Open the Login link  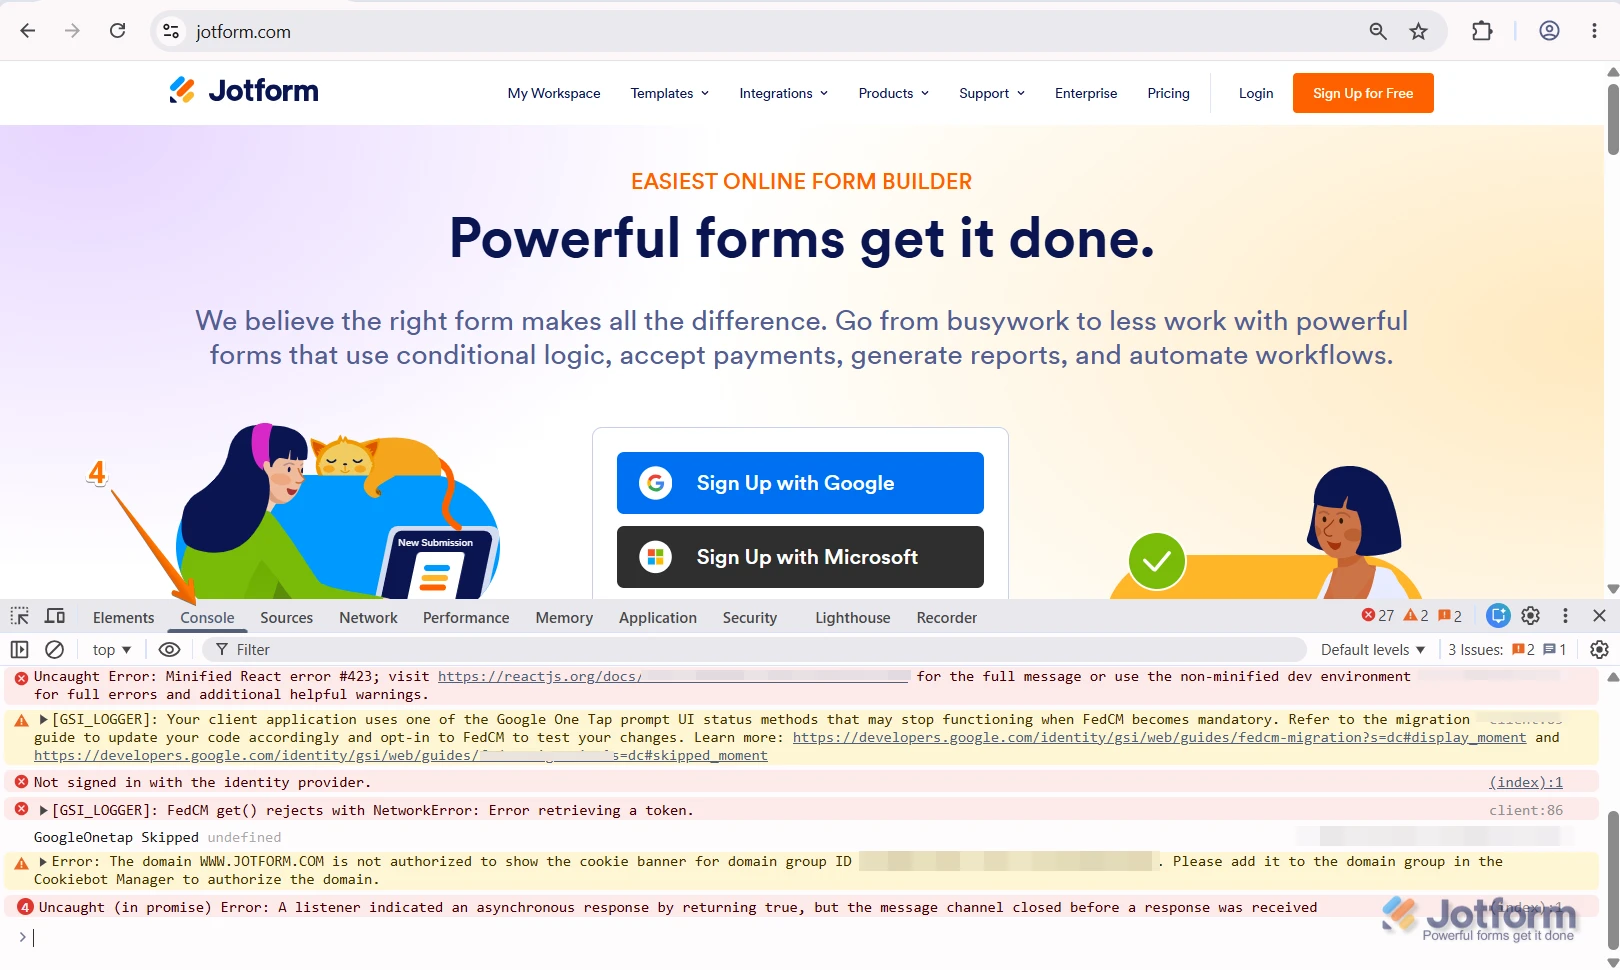1256,93
